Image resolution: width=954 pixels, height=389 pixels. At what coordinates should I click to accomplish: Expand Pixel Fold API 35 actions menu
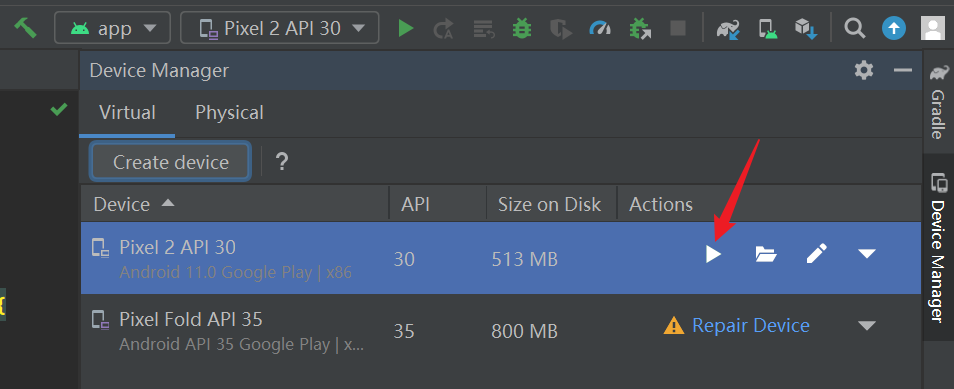coord(866,326)
